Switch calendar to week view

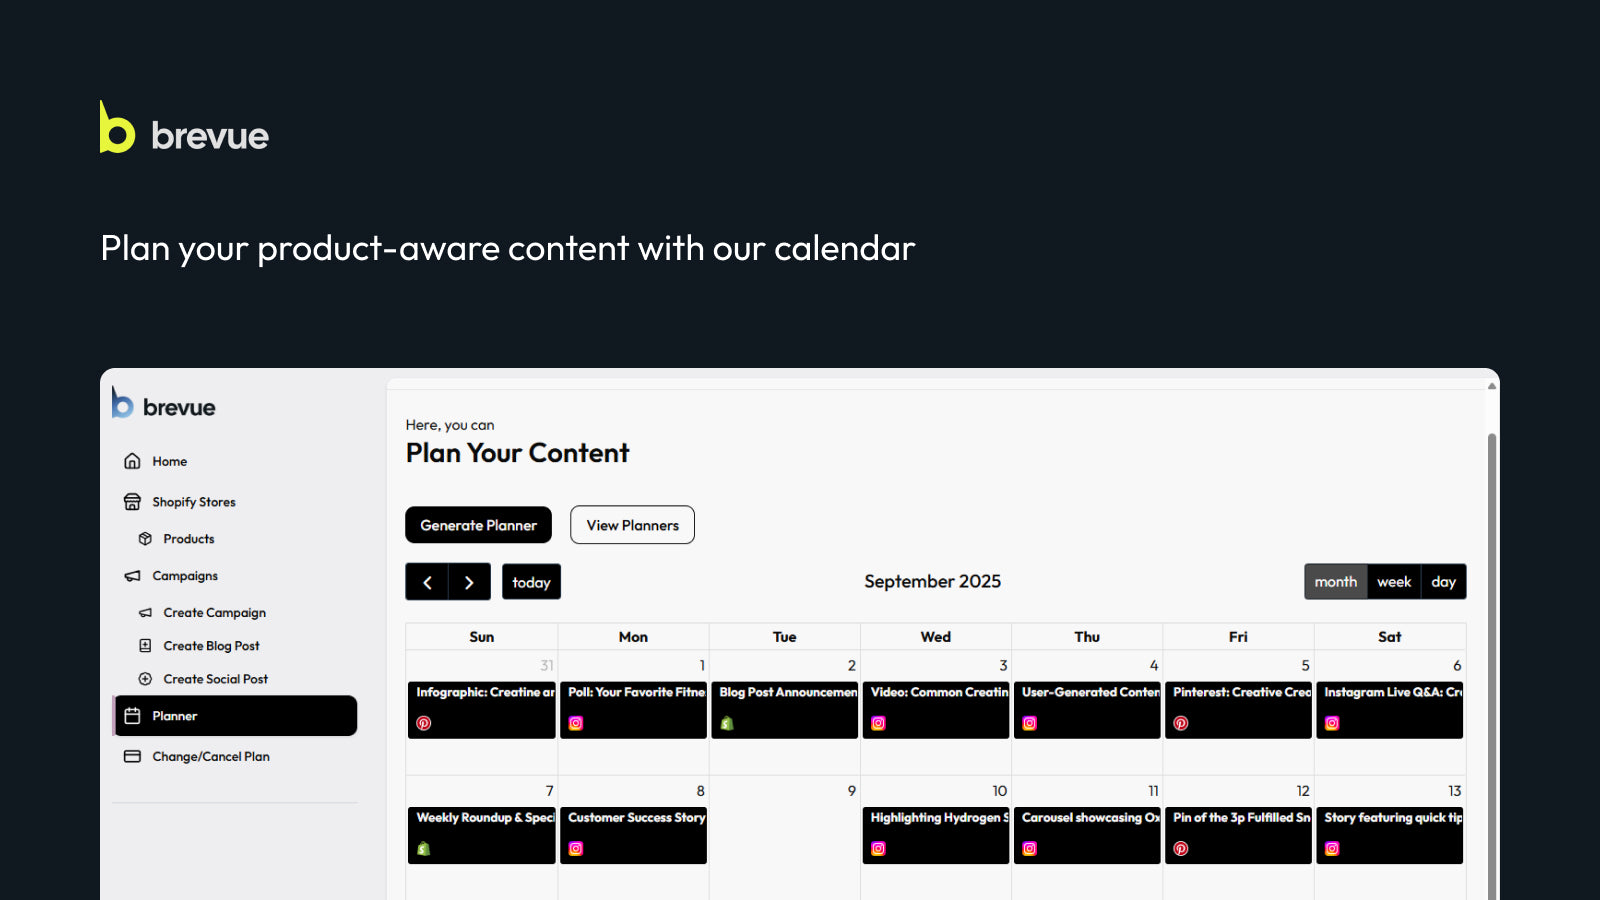[1393, 581]
